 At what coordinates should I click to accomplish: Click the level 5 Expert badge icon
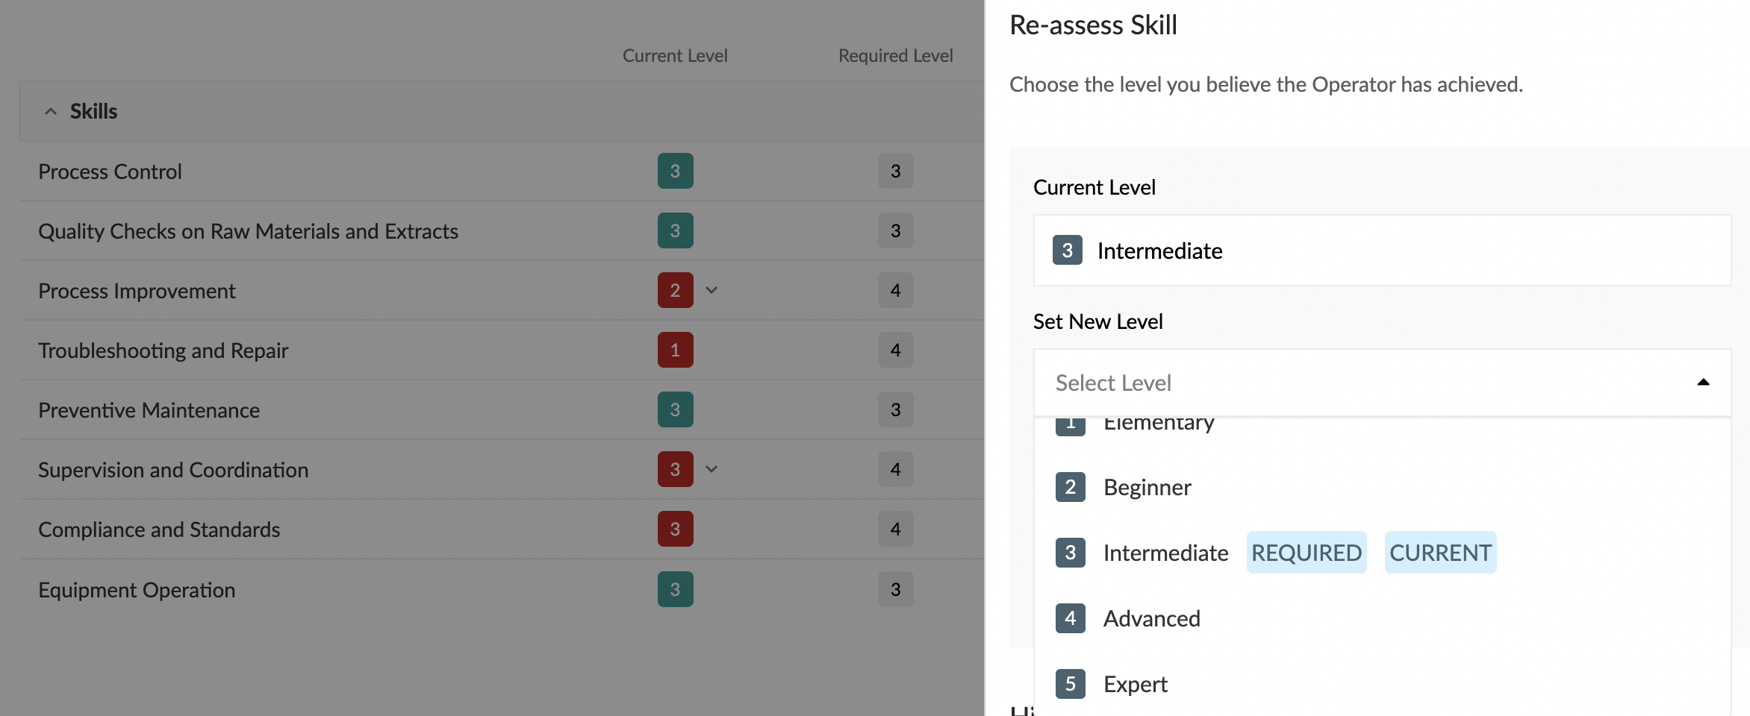(1070, 684)
